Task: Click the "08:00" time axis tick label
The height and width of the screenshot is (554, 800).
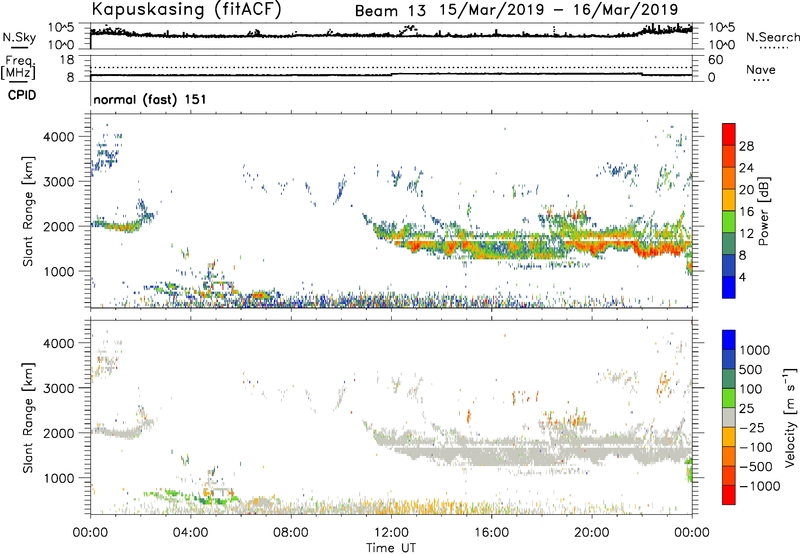Action: [291, 533]
